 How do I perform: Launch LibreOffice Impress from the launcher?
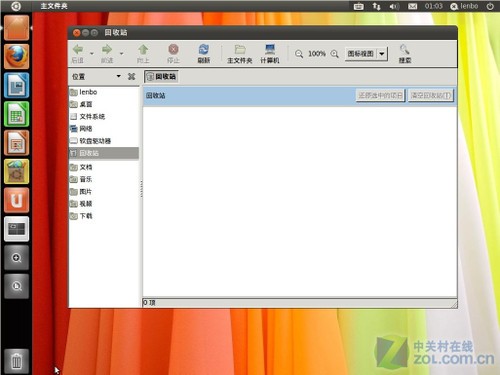16,143
